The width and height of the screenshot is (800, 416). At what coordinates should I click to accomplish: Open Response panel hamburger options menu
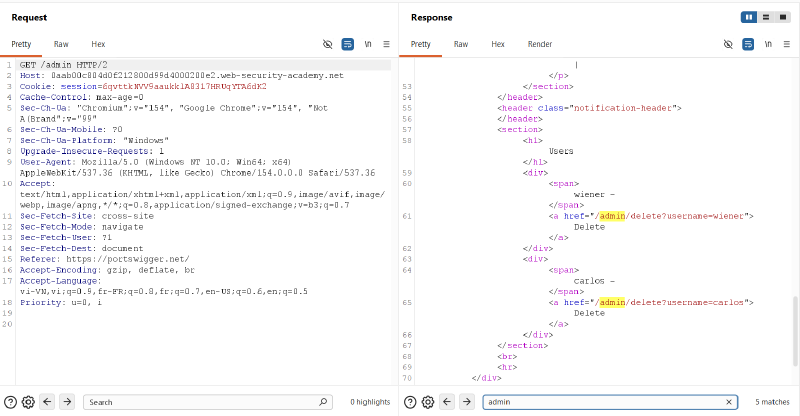point(787,44)
